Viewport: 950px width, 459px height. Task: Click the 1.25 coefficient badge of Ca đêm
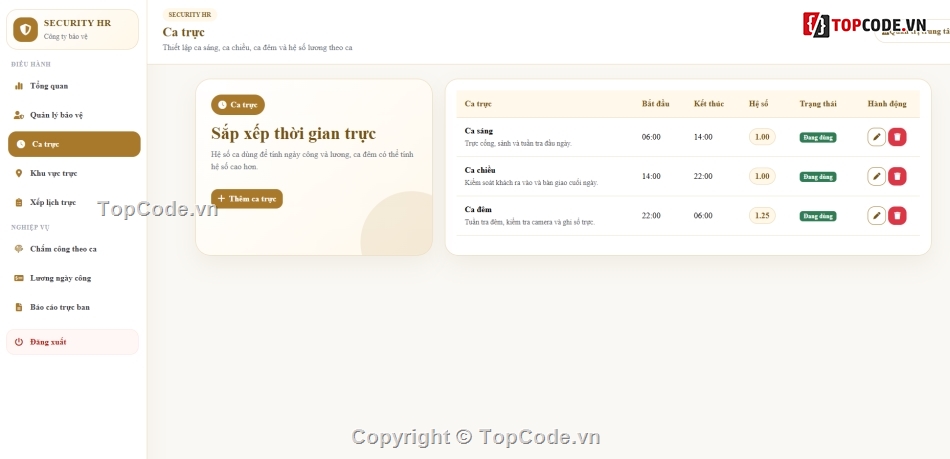(x=762, y=216)
